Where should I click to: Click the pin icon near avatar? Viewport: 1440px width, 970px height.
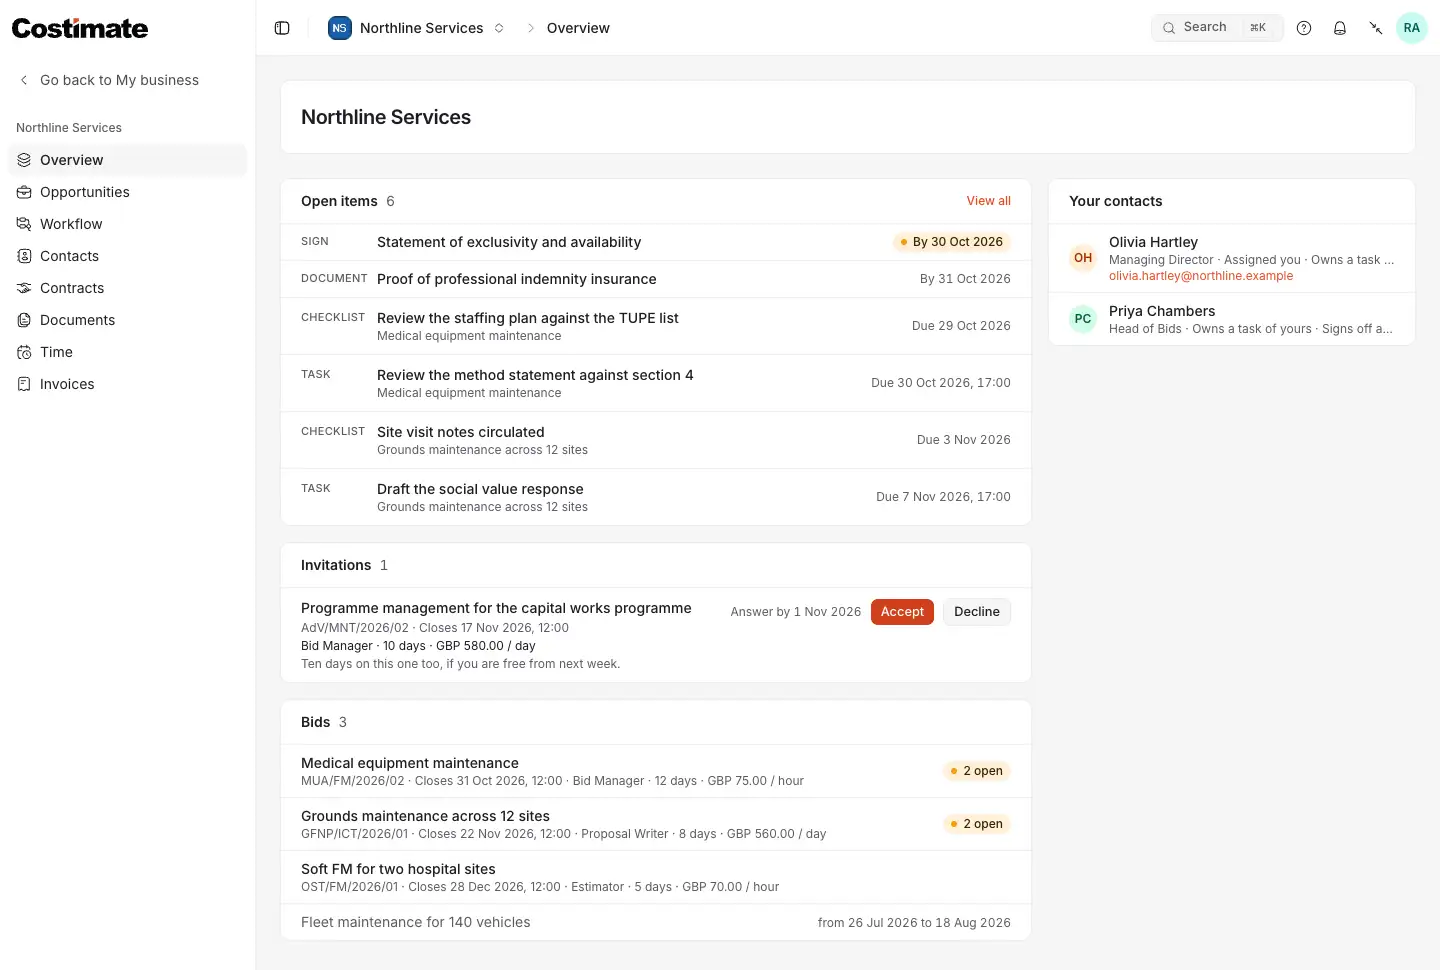point(1376,28)
